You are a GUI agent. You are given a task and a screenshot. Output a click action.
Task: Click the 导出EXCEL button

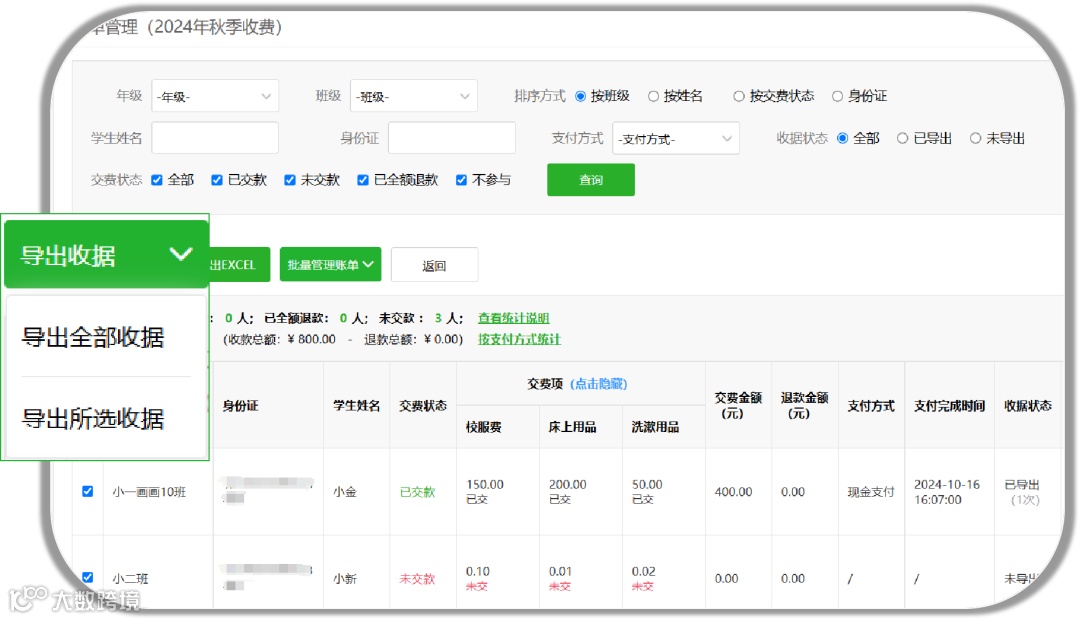(x=239, y=265)
